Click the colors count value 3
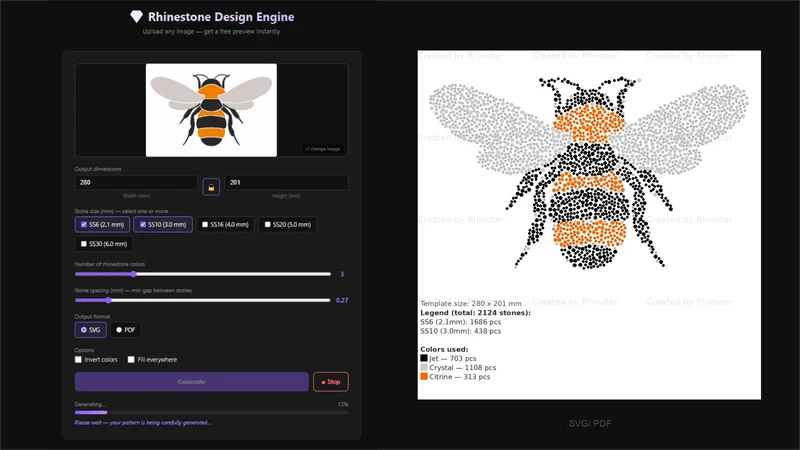 pyautogui.click(x=342, y=274)
